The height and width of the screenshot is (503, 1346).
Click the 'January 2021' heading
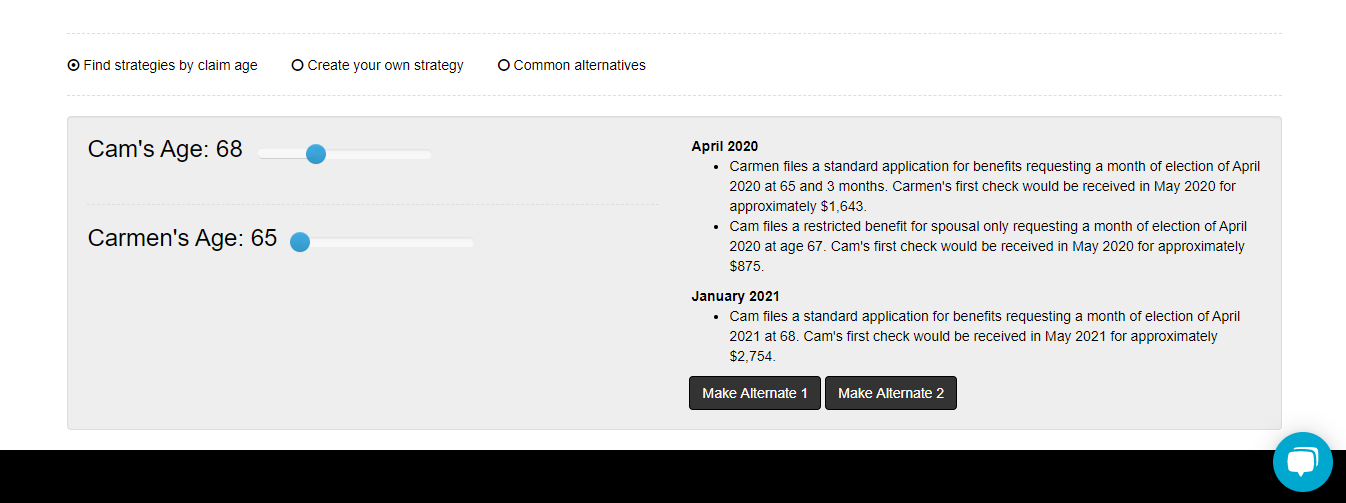click(x=735, y=296)
